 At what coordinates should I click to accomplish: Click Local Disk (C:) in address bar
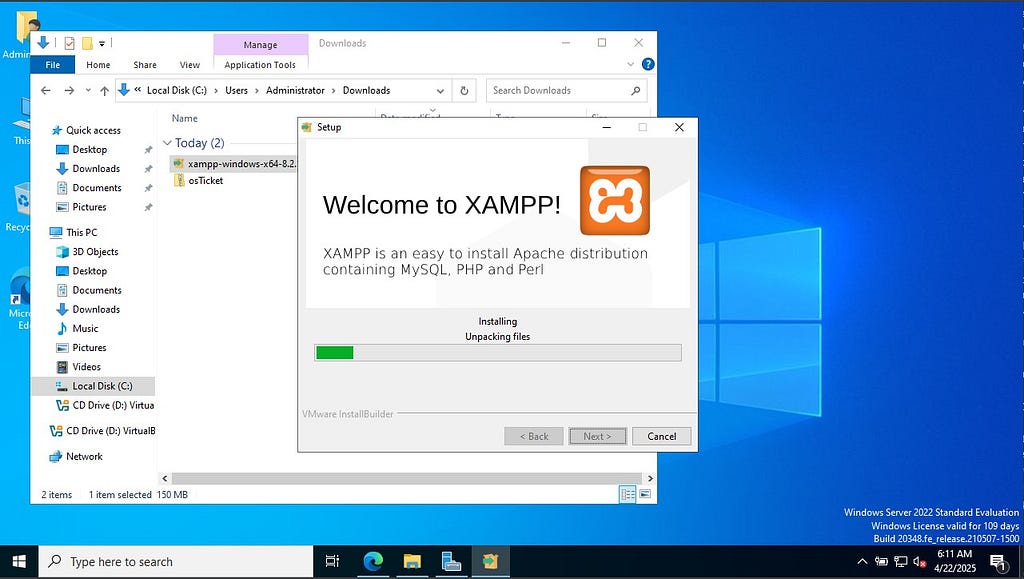point(176,90)
